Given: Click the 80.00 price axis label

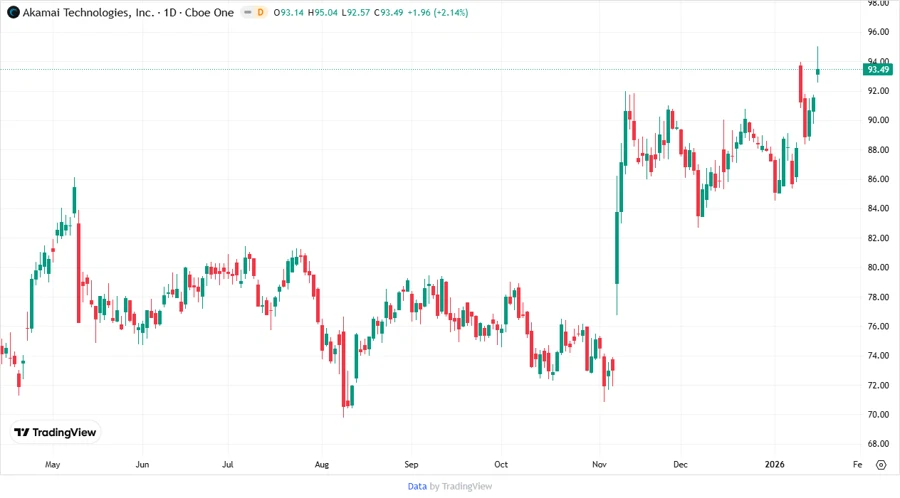Looking at the screenshot, I should click(878, 267).
